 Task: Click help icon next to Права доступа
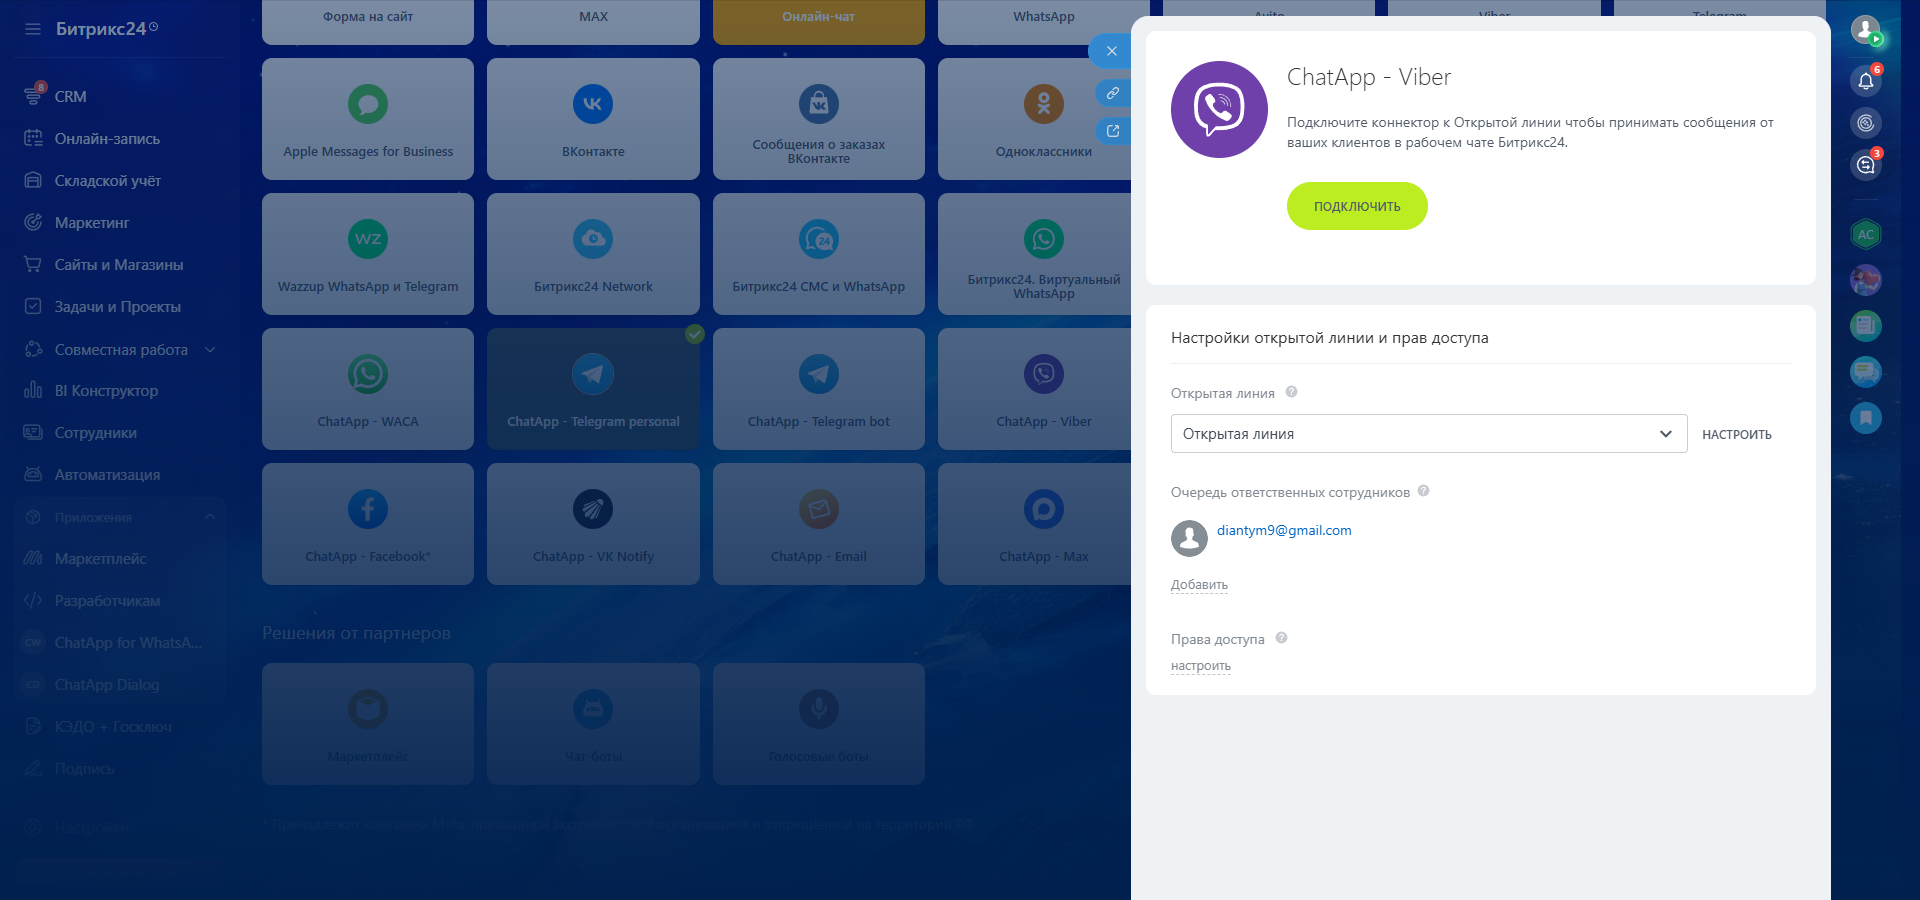[1281, 638]
